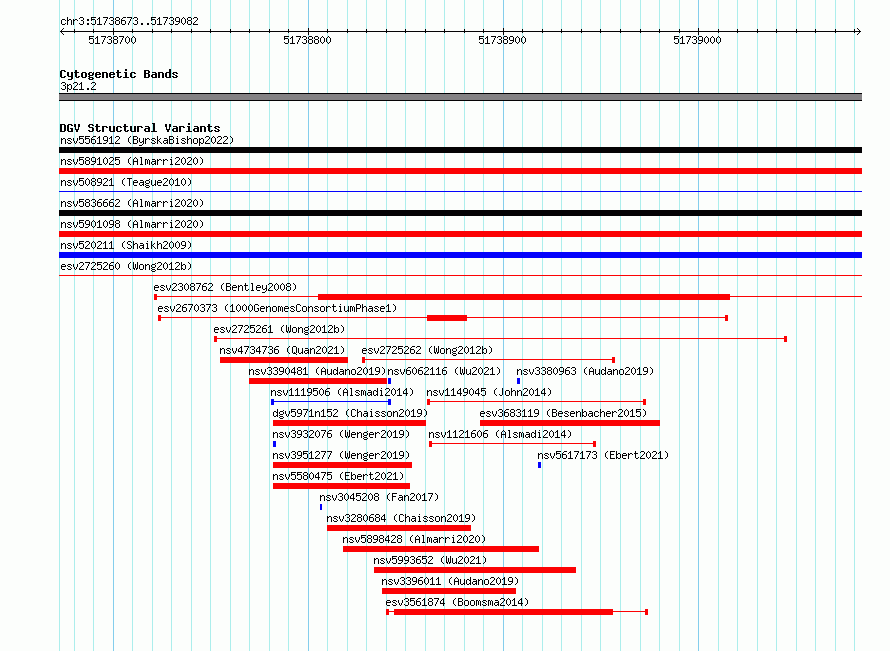The image size is (890, 651).
Task: Click the red bar under nsv4734736
Action: [x=284, y=360]
